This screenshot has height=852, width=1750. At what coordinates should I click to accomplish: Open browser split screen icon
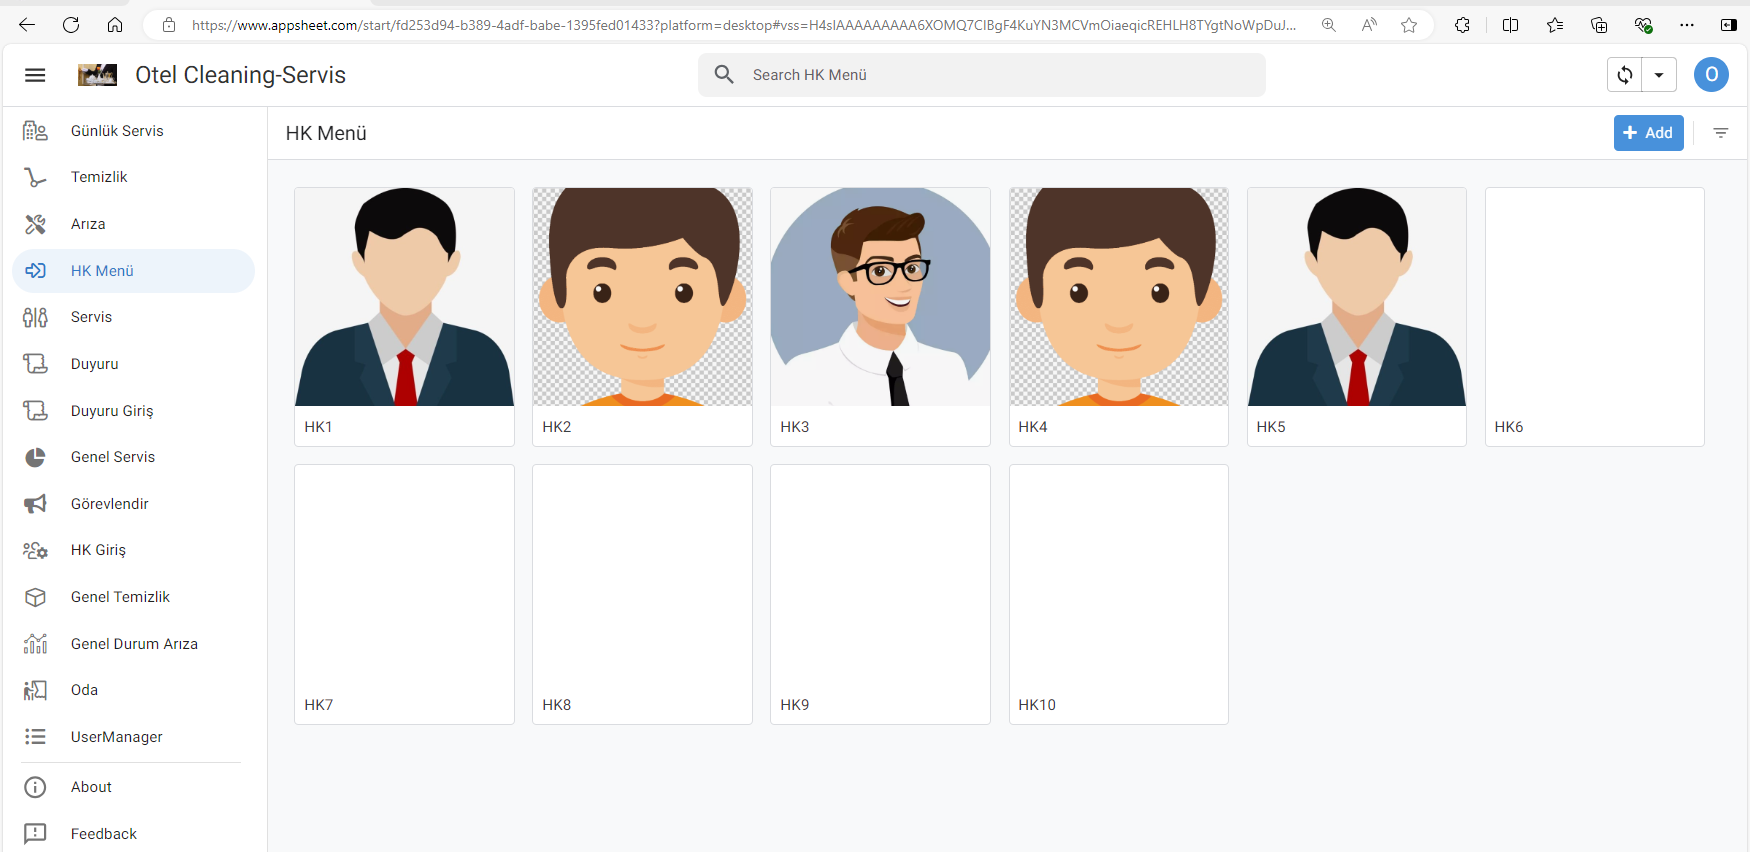(x=1511, y=25)
